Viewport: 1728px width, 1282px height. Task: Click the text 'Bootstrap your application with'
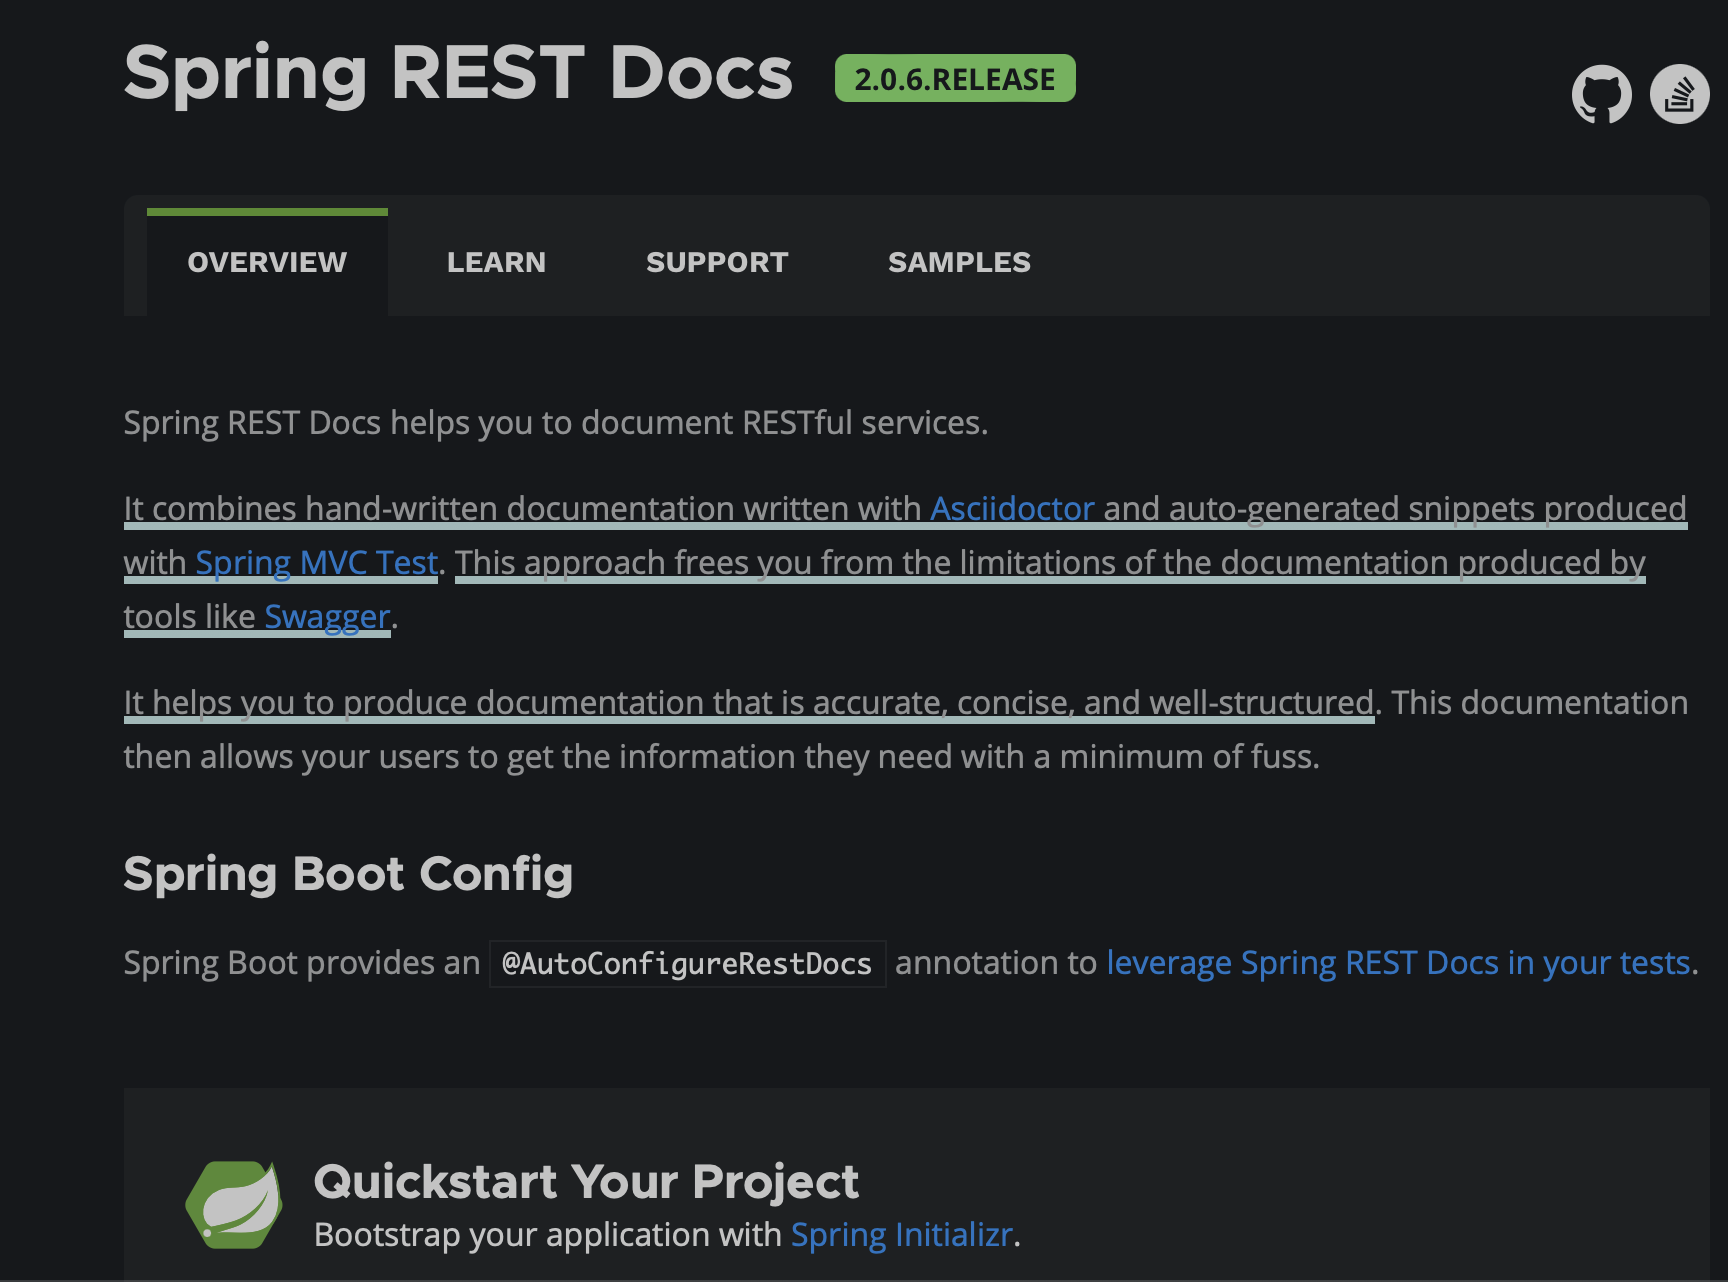pyautogui.click(x=548, y=1235)
